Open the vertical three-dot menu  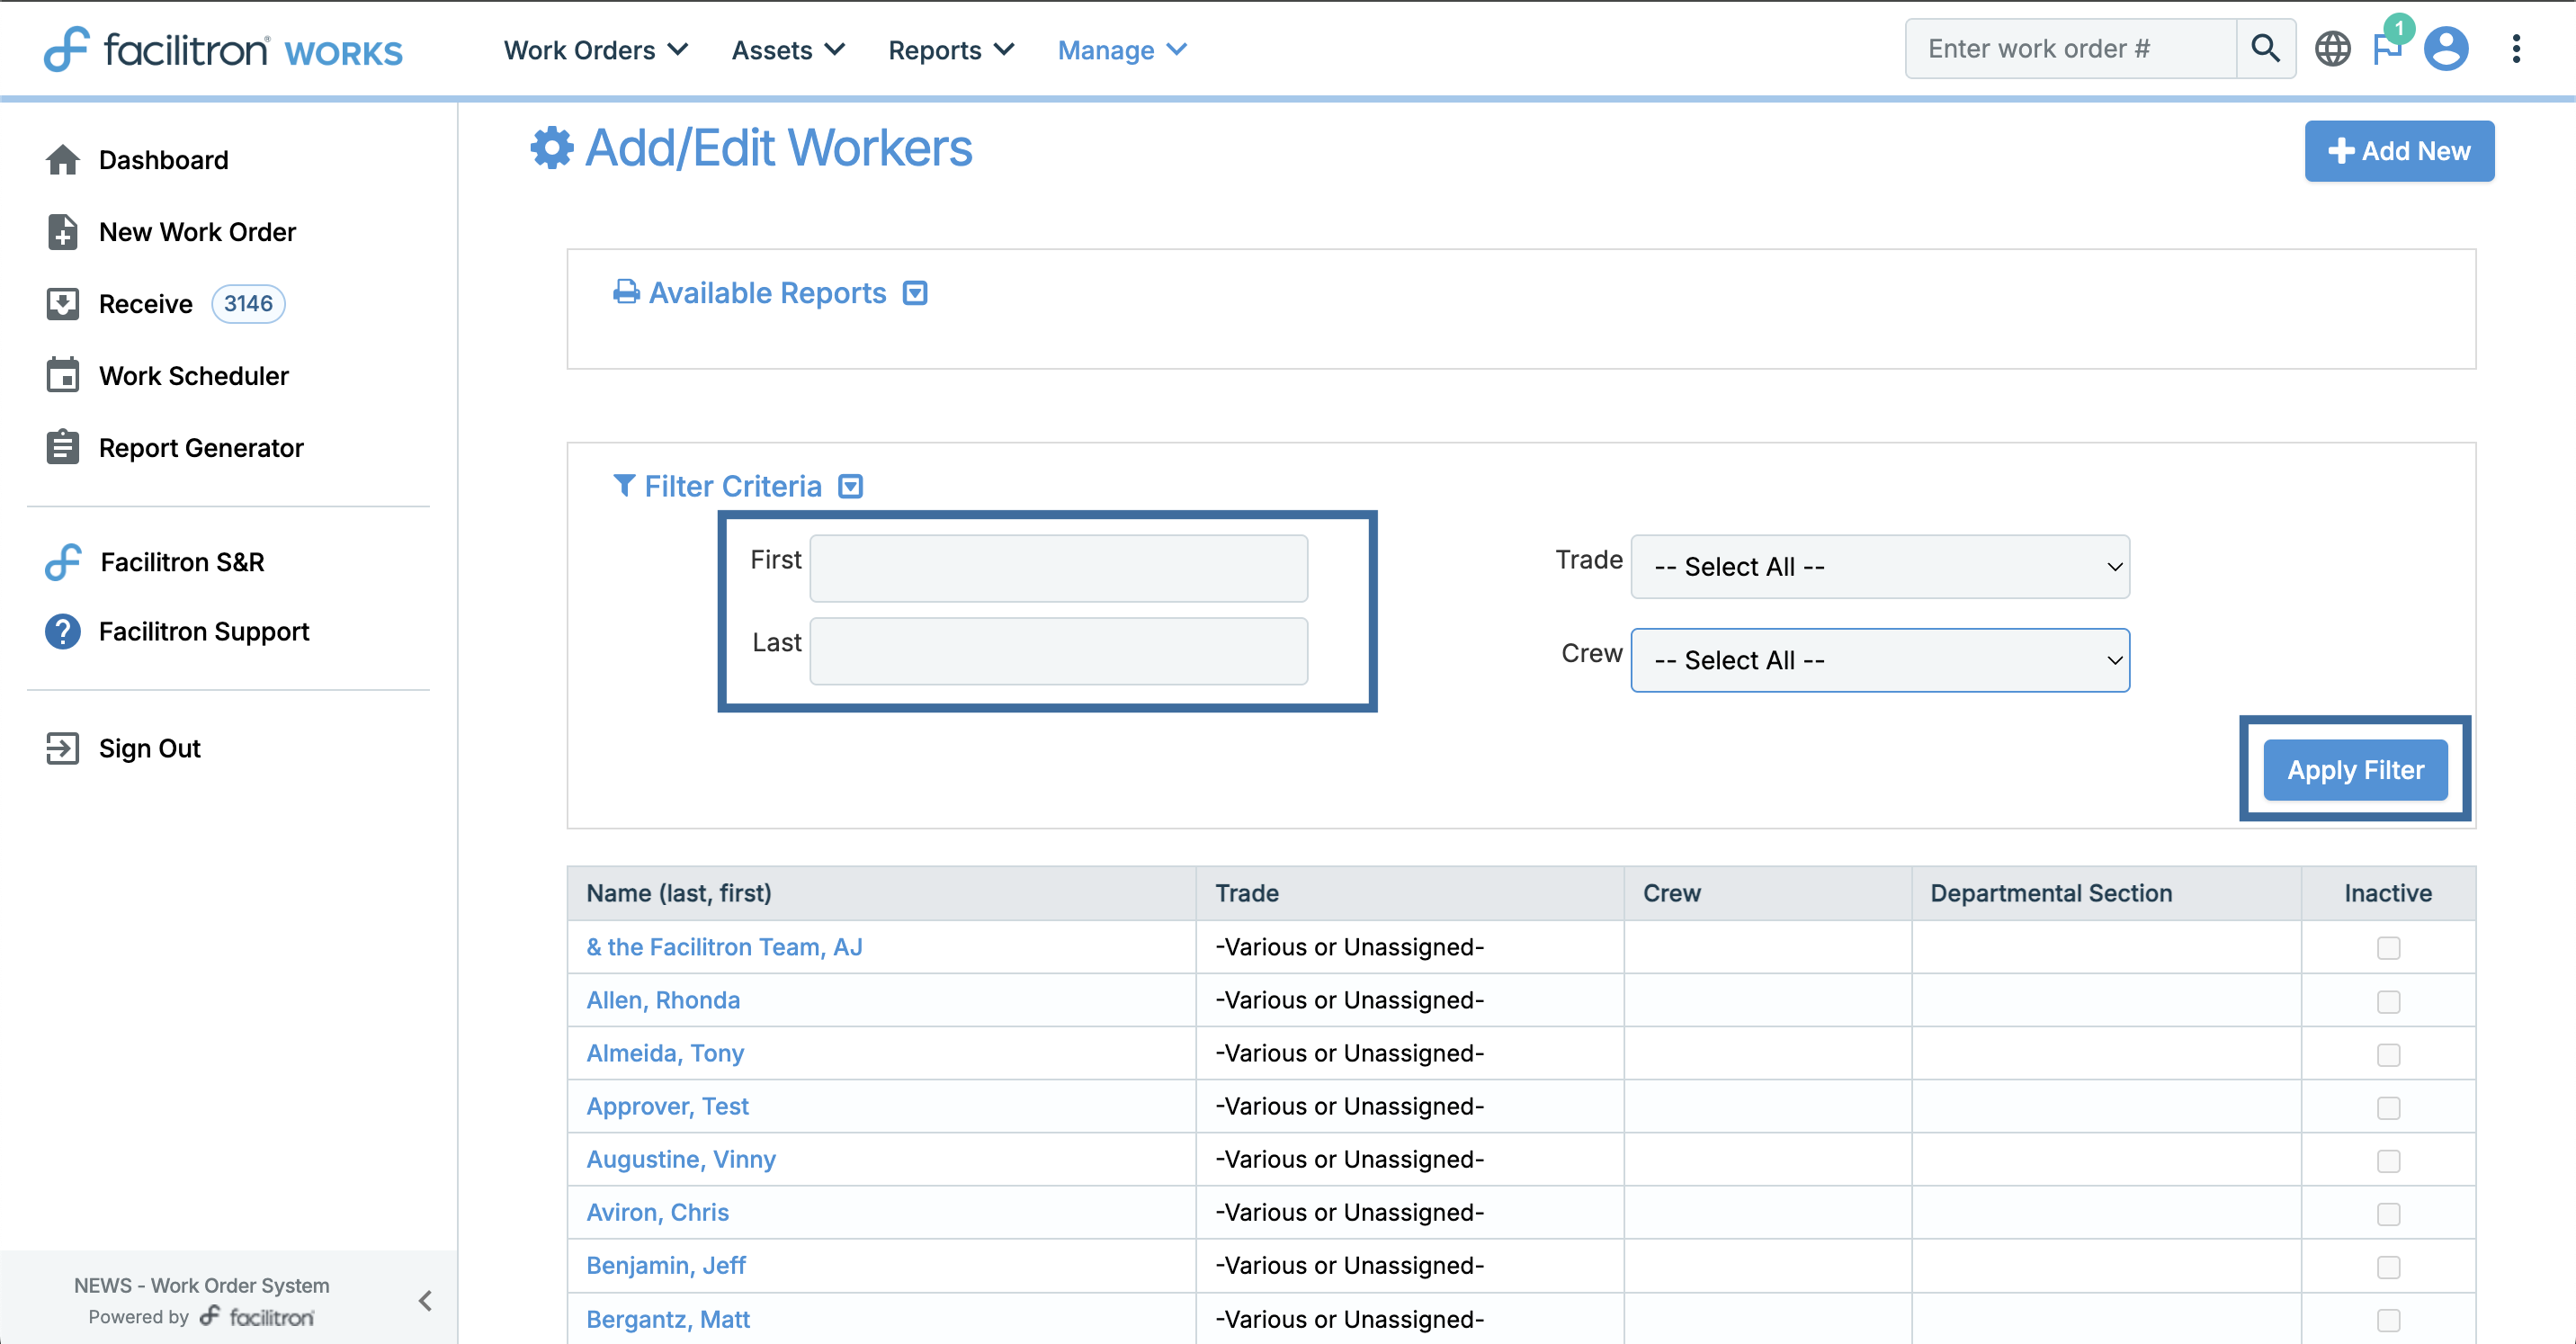pyautogui.click(x=2516, y=48)
